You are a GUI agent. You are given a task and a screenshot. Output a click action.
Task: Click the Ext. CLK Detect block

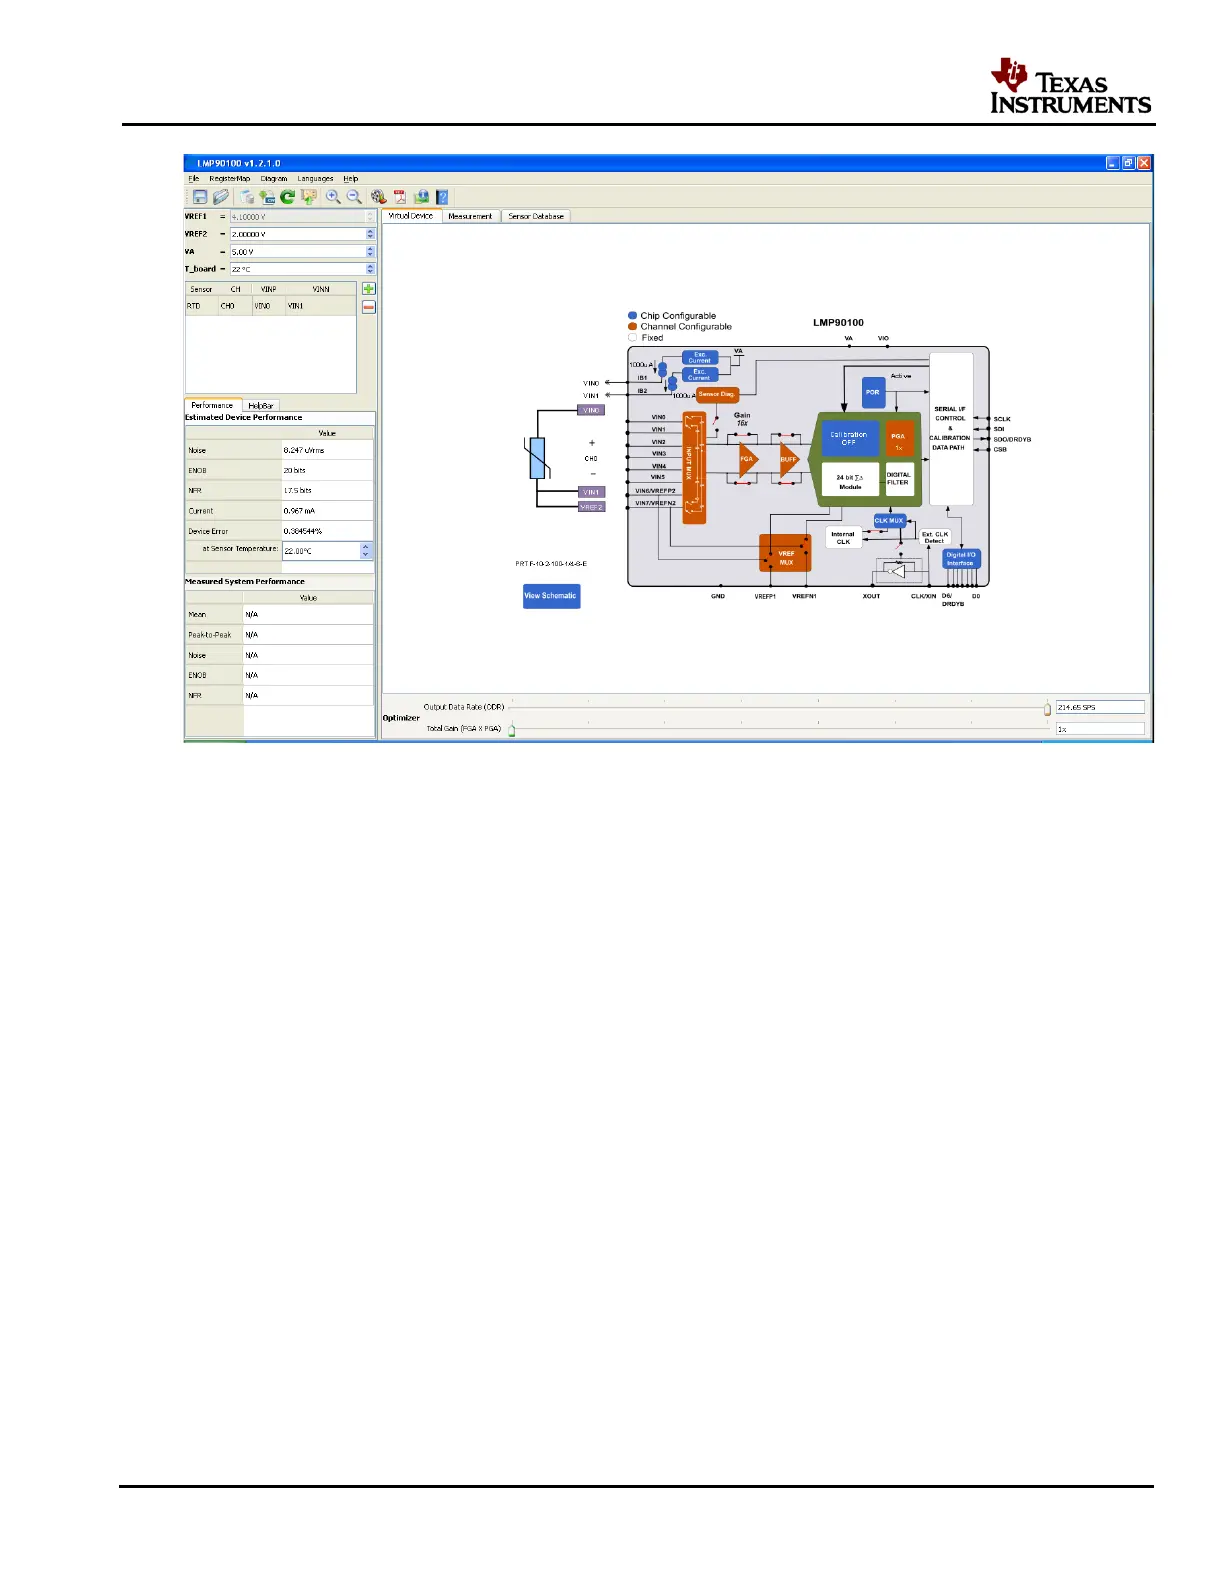(934, 537)
